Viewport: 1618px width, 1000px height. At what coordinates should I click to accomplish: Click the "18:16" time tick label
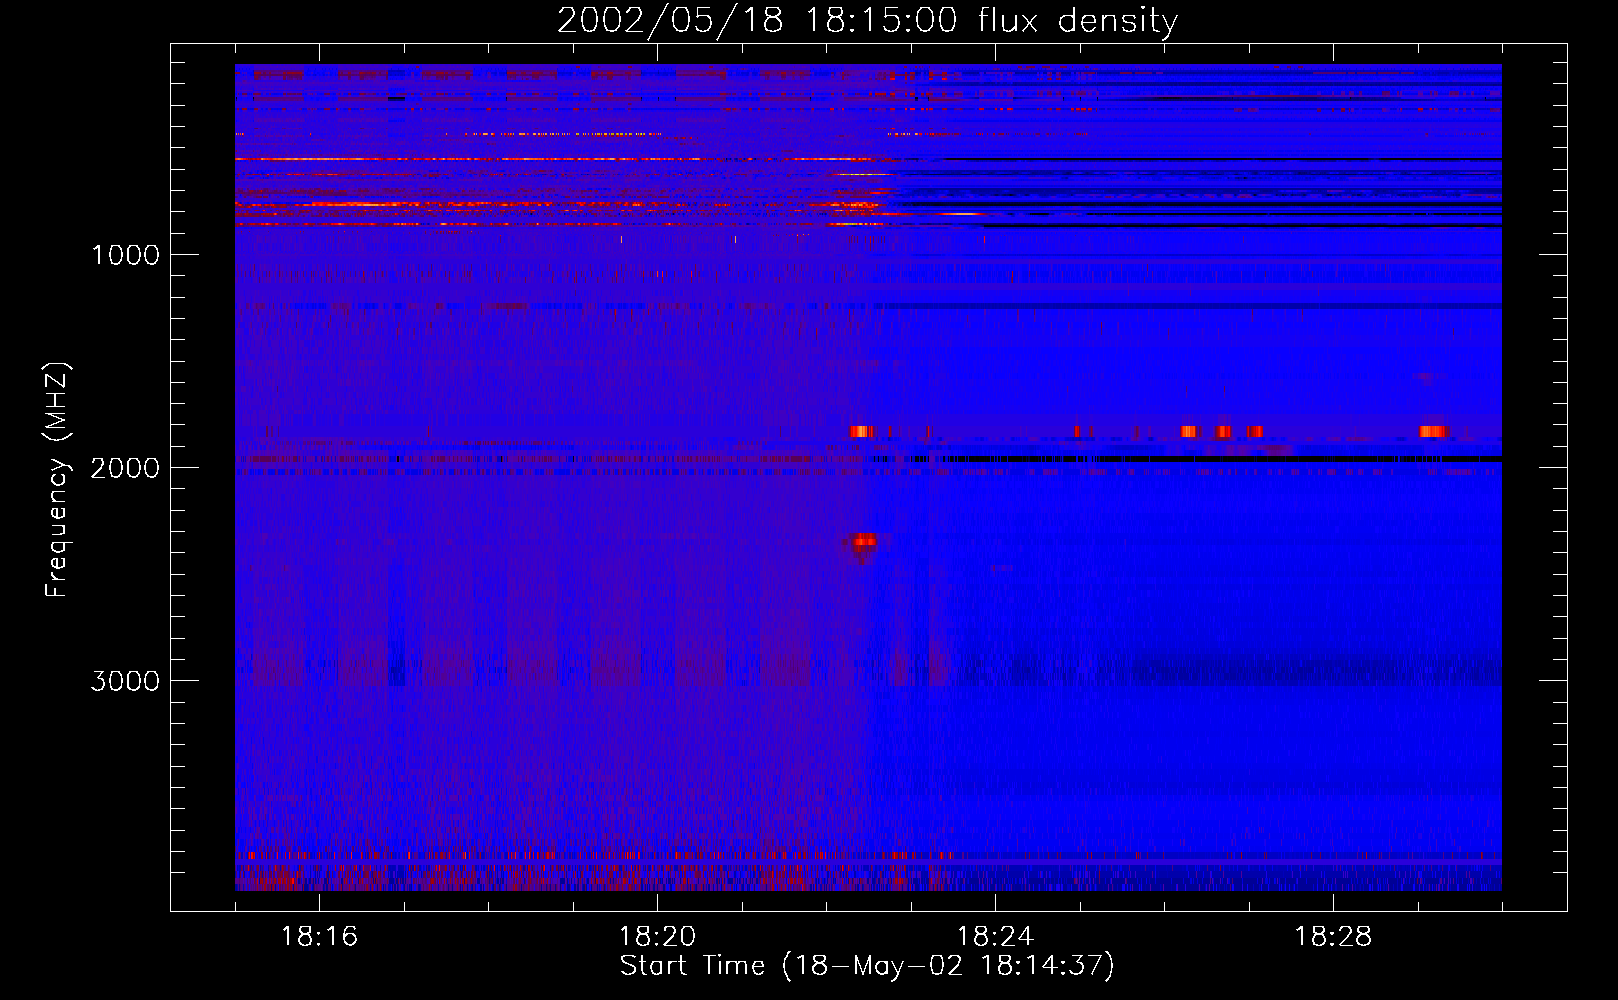(319, 937)
